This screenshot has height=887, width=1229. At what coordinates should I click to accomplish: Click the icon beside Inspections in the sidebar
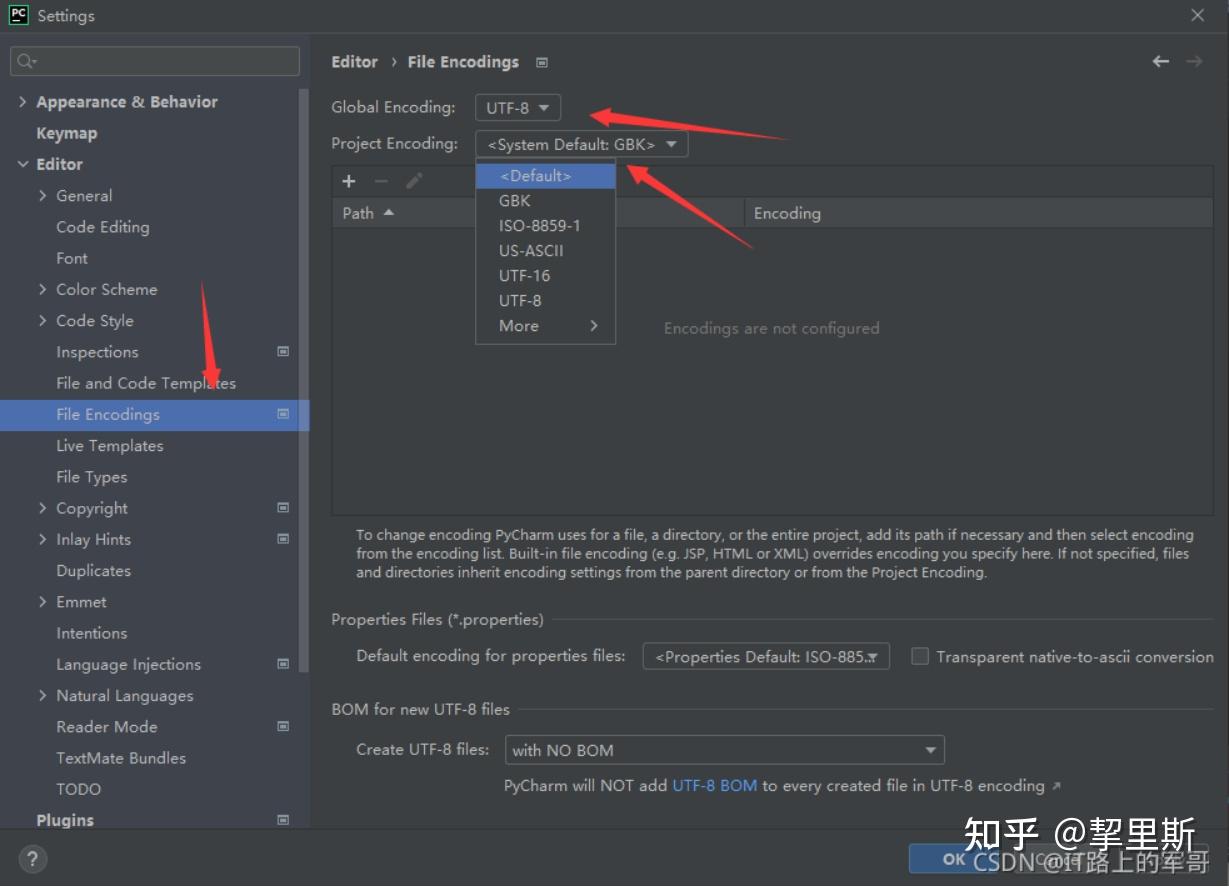283,351
